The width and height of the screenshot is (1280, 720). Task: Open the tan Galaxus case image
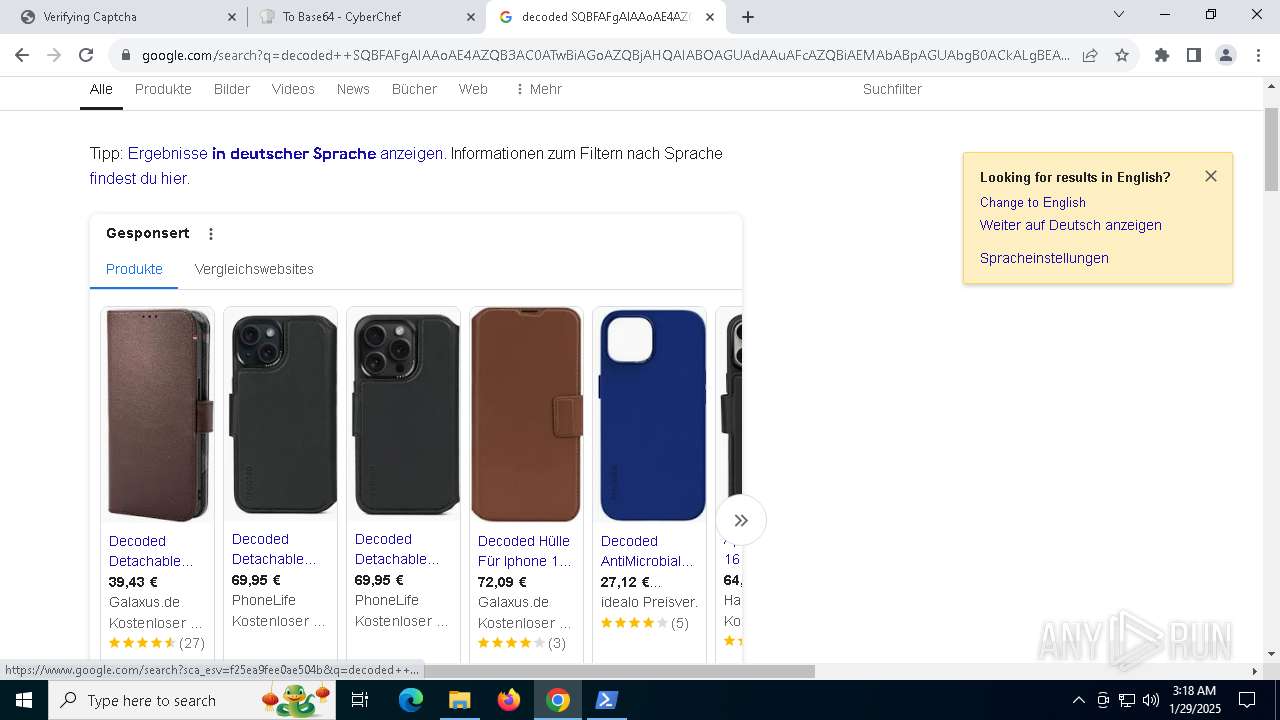[x=526, y=414]
